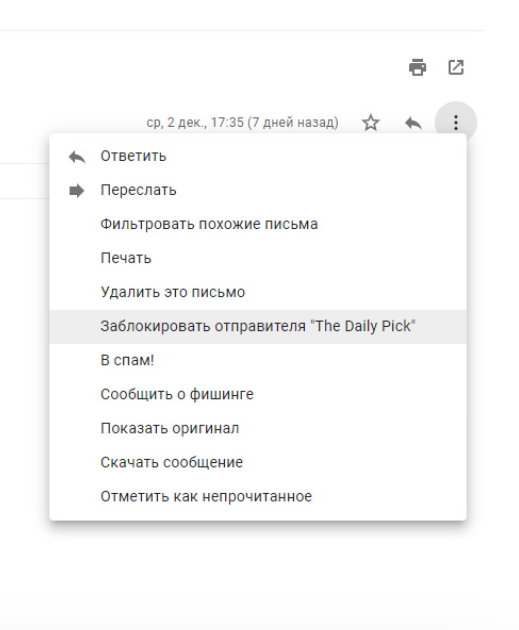
Task: Choose "Фильтровать похожие письма"
Action: [257, 224]
